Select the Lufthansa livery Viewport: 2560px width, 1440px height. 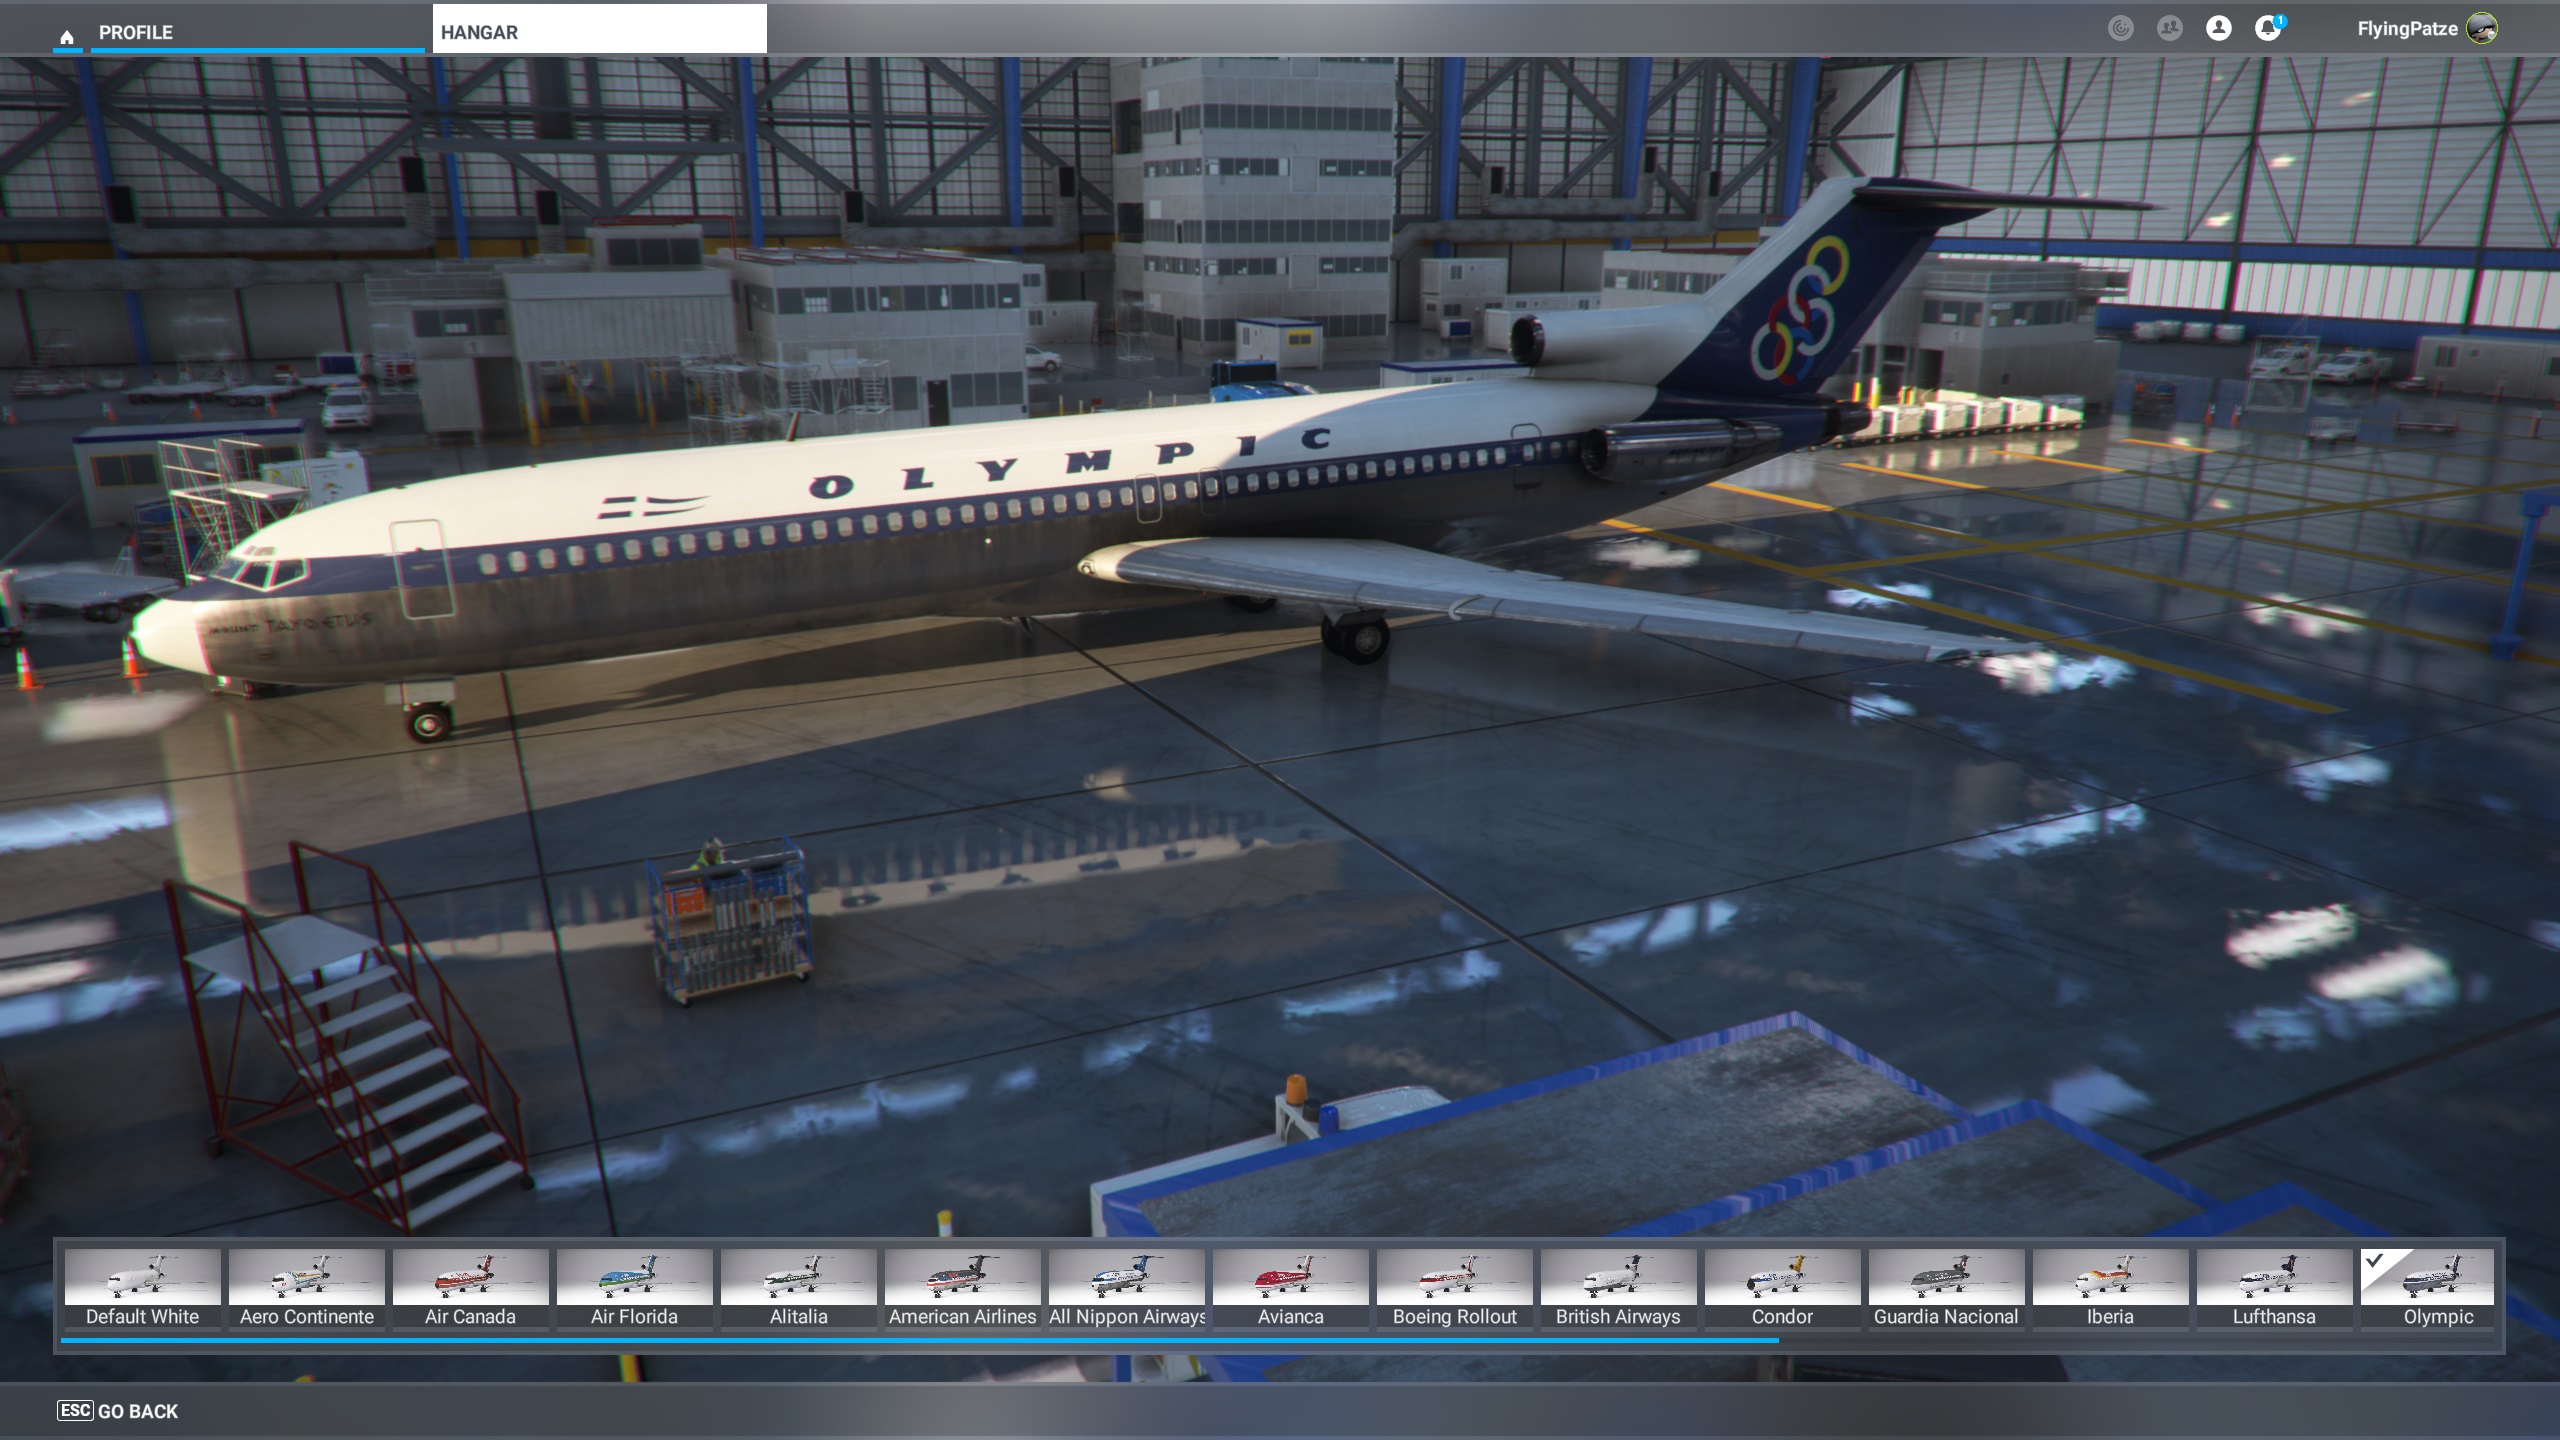click(2274, 1288)
